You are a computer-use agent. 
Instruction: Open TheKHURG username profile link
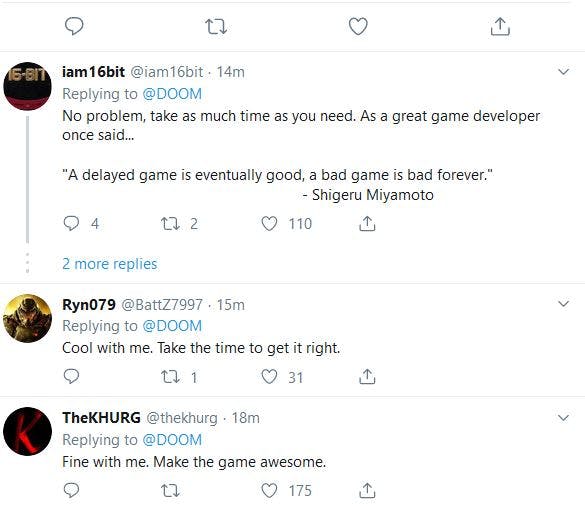tap(101, 418)
